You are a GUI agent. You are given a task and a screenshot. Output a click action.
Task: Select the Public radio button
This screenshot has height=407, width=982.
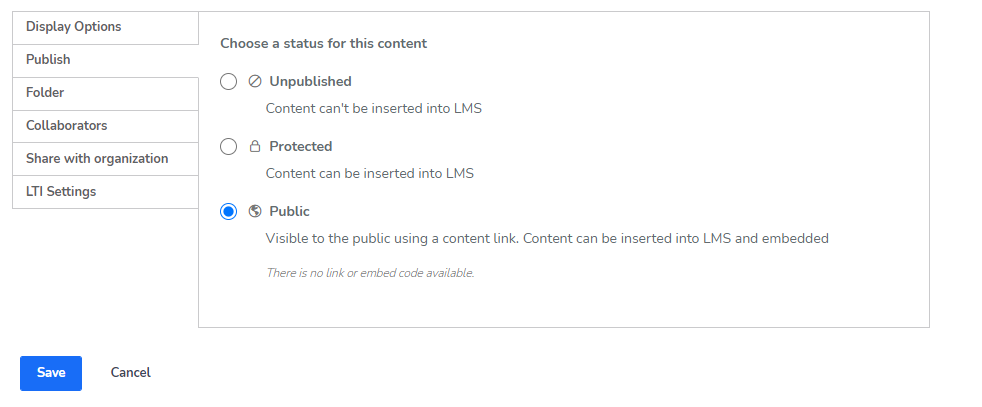229,212
